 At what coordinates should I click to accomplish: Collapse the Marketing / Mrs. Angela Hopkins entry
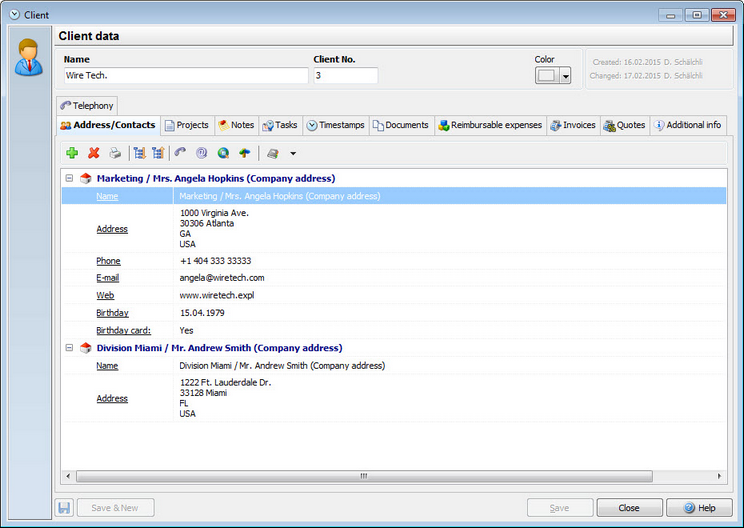coord(69,178)
